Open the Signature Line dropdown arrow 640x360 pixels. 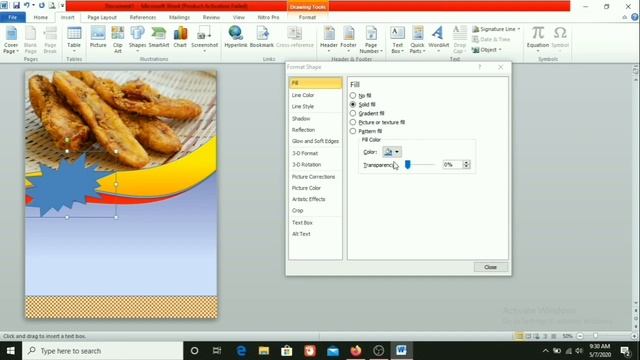(519, 29)
